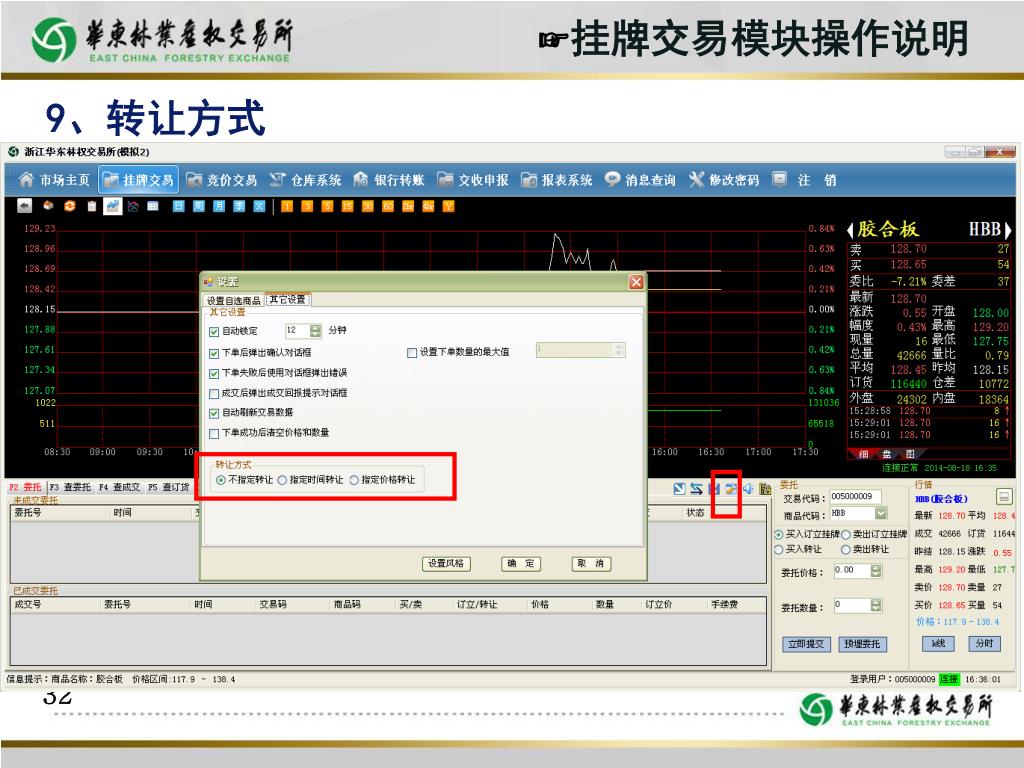Click the Y orange interval button
The width and height of the screenshot is (1024, 768).
449,206
